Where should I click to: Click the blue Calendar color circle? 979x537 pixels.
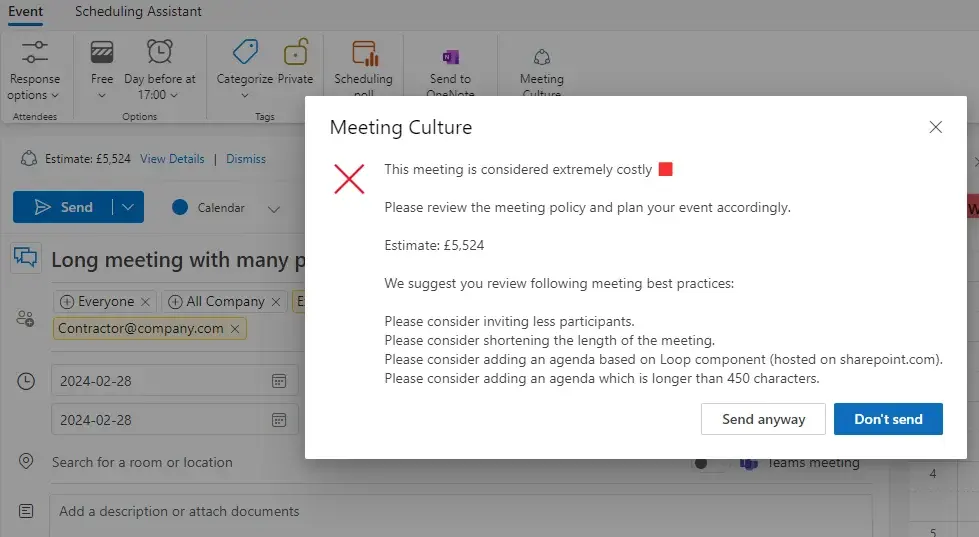tap(180, 207)
